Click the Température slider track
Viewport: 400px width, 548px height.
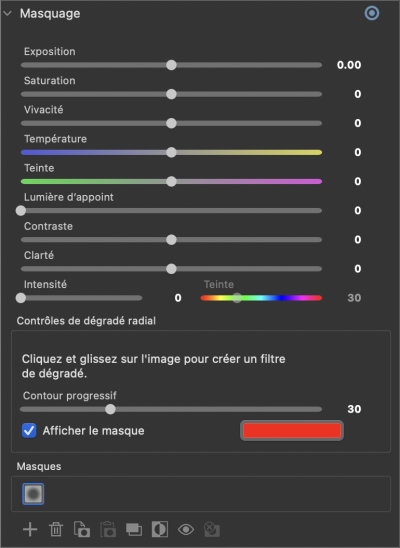(171, 152)
